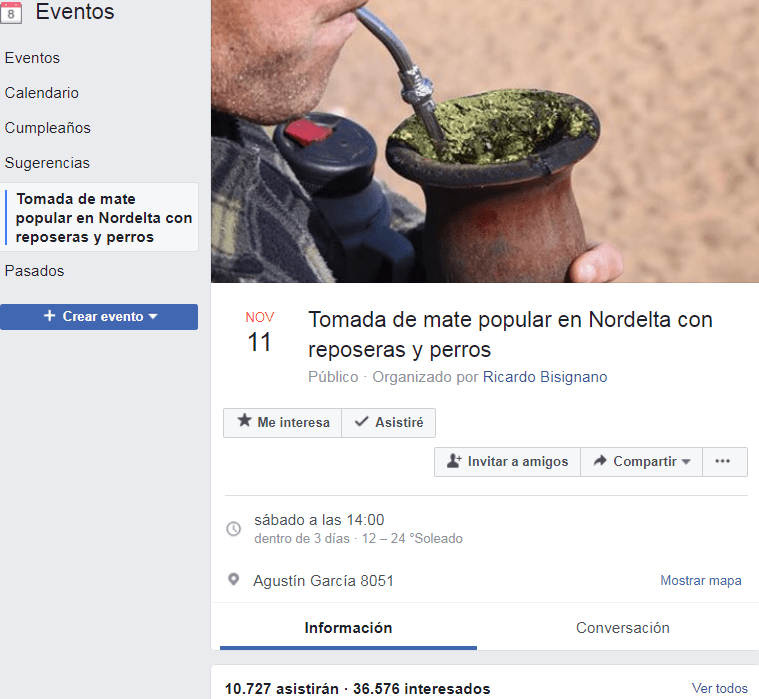Click the add-person icon on Invitar a amigos
The image size is (759, 699).
[454, 461]
